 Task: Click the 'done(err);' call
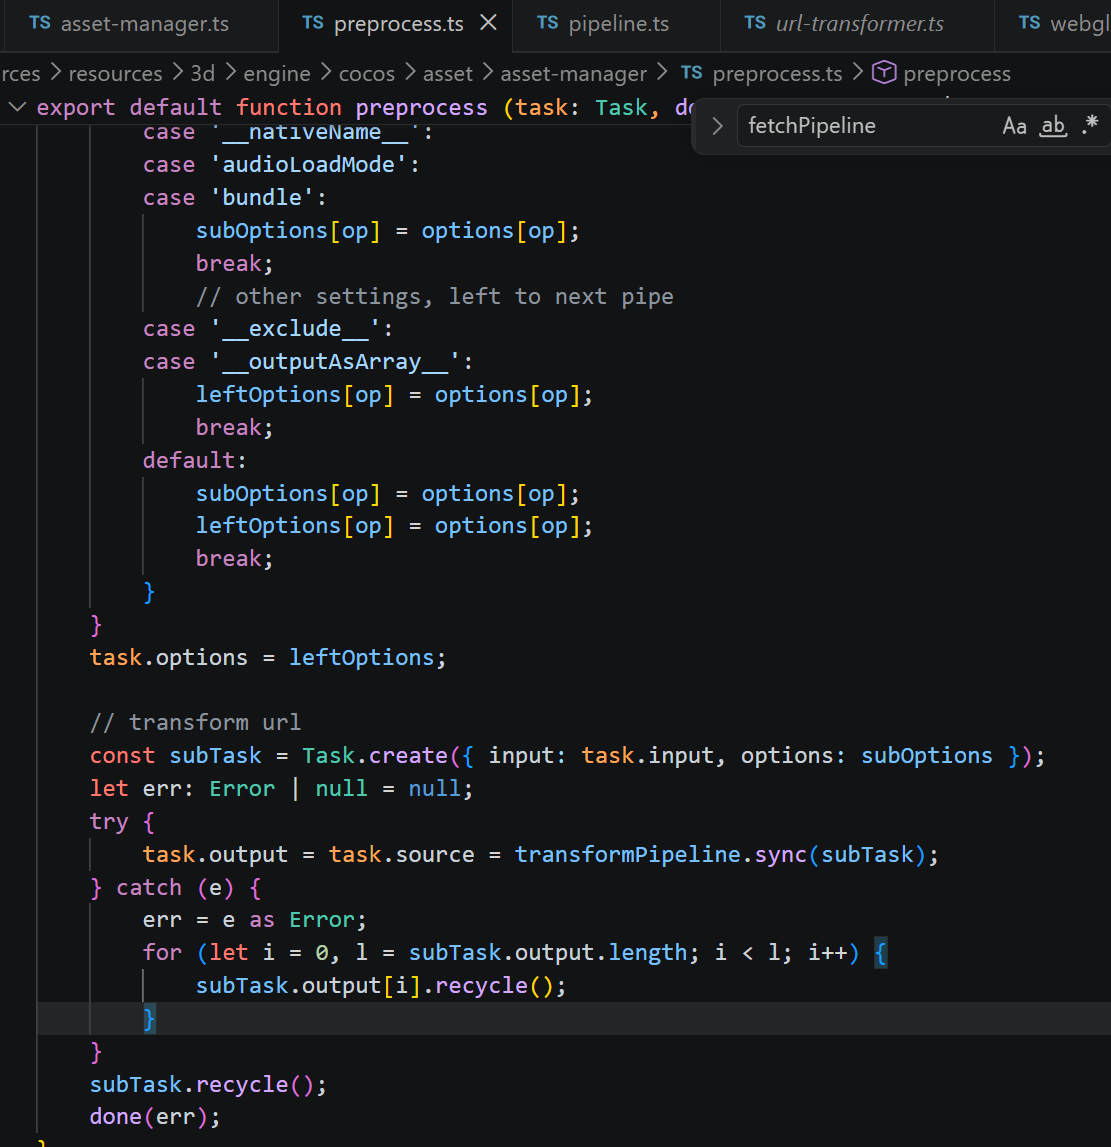[x=154, y=1117]
